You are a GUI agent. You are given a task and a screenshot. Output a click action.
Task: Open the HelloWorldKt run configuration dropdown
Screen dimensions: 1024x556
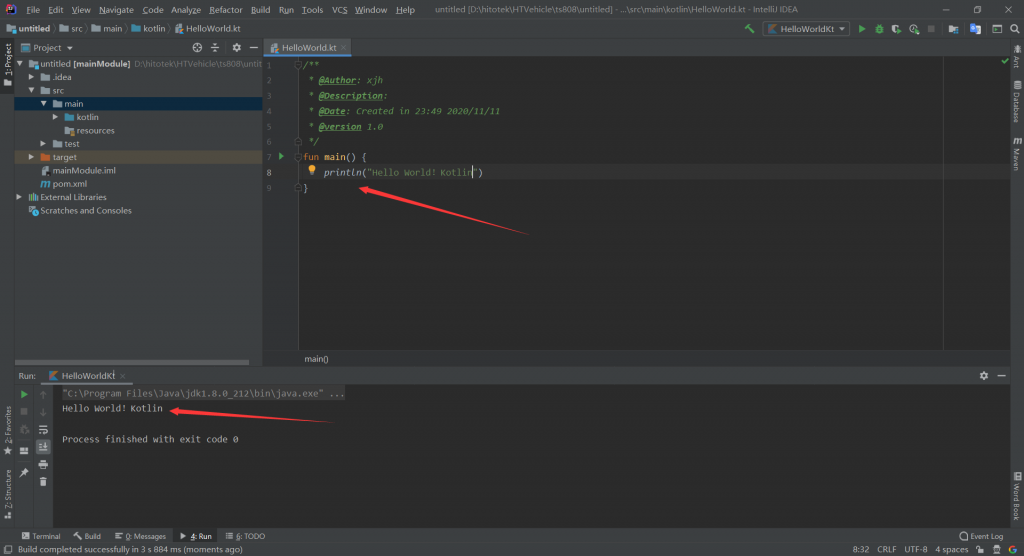coord(806,29)
